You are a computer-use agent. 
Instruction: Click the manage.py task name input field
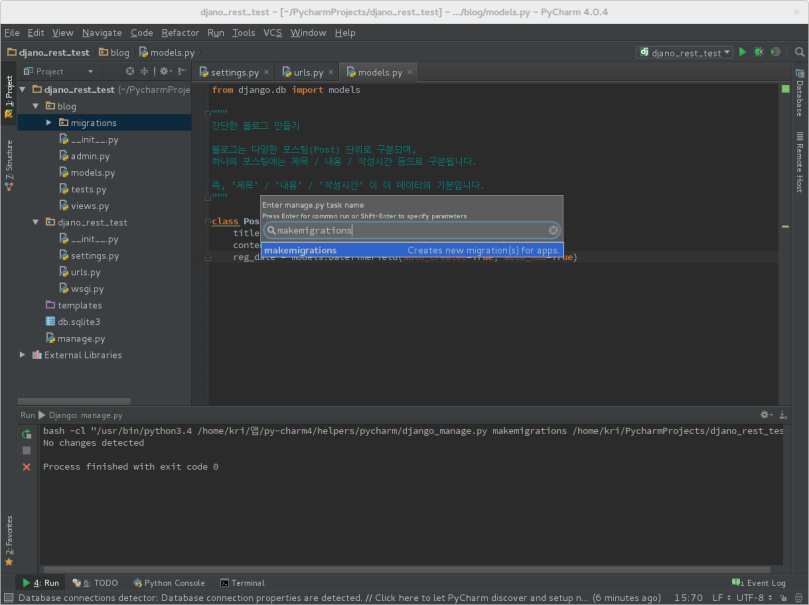pyautogui.click(x=412, y=230)
